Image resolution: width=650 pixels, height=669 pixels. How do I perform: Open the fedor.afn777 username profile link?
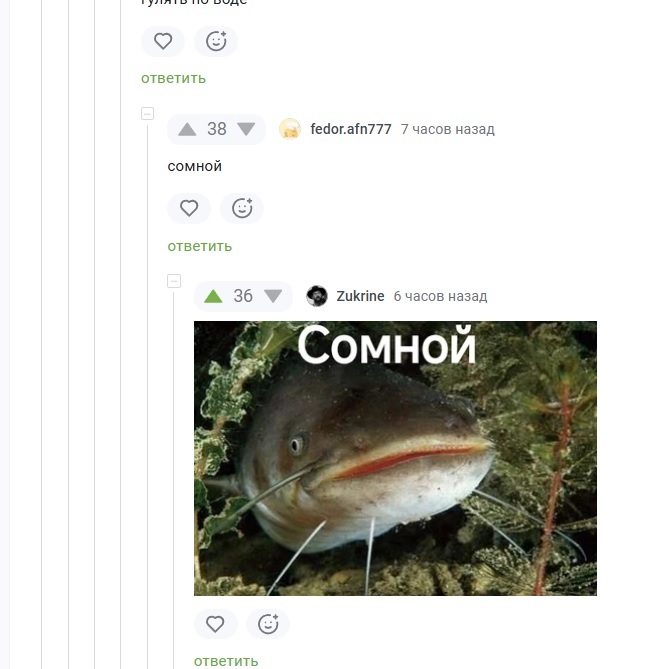click(351, 129)
